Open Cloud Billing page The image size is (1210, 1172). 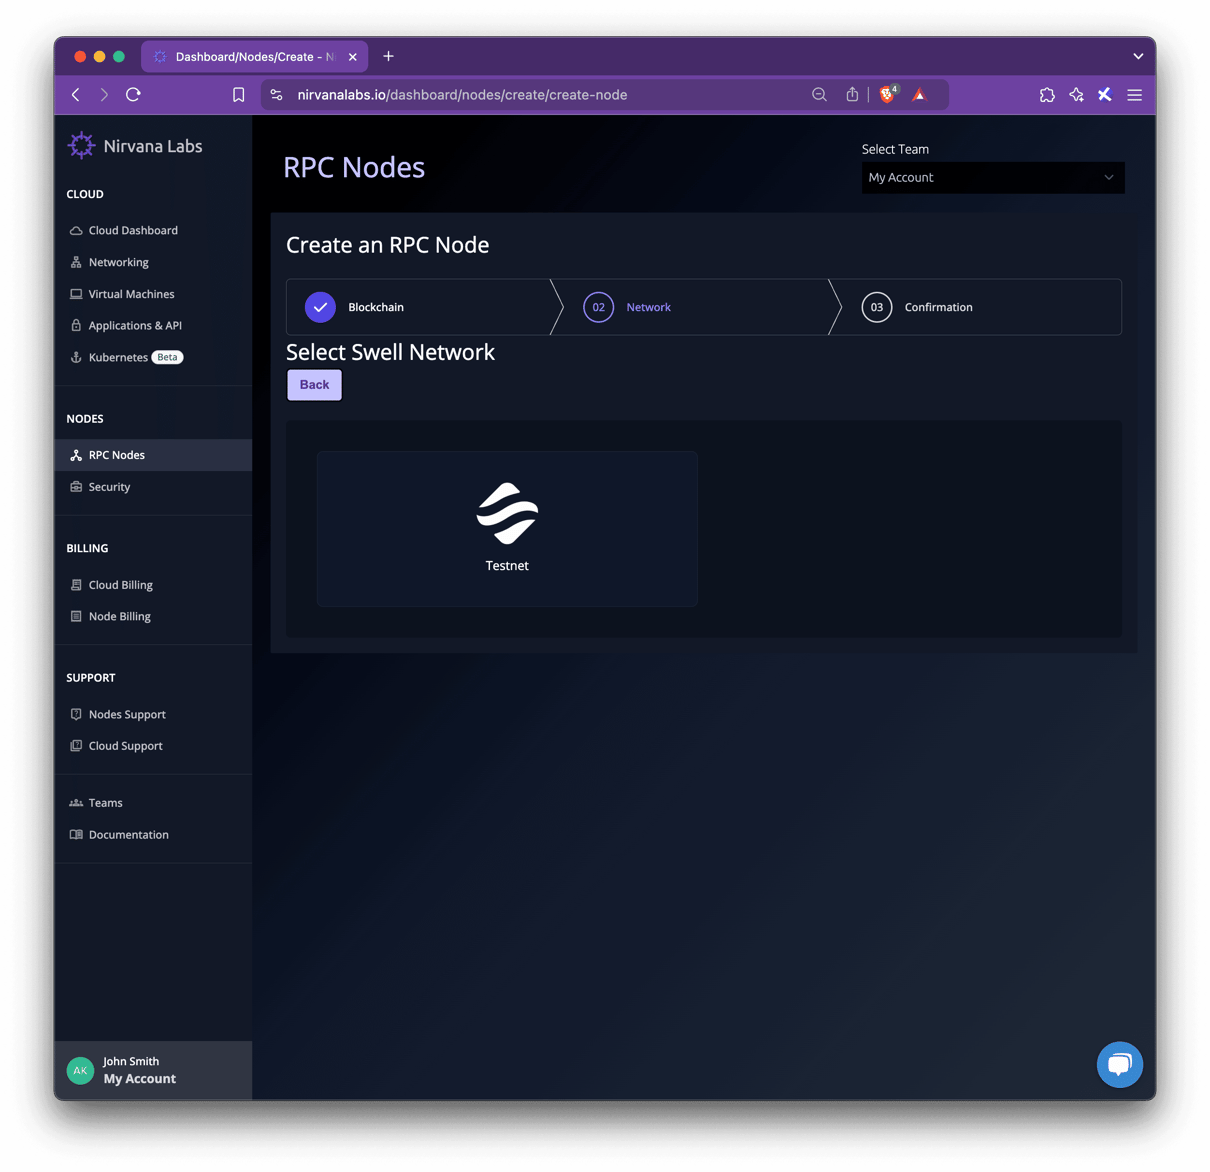(120, 585)
